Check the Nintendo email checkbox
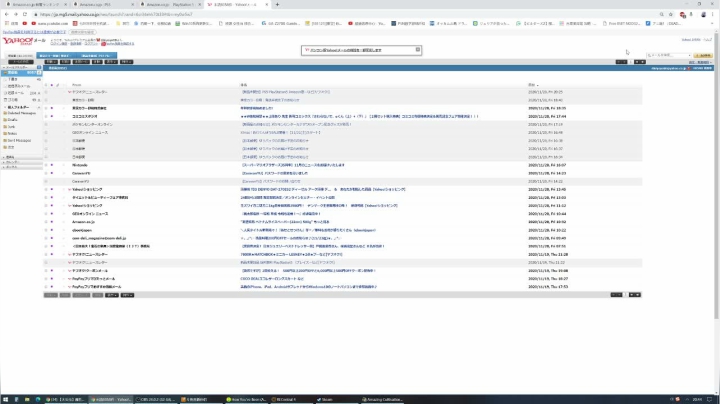This screenshot has width=720, height=404. pos(46,165)
